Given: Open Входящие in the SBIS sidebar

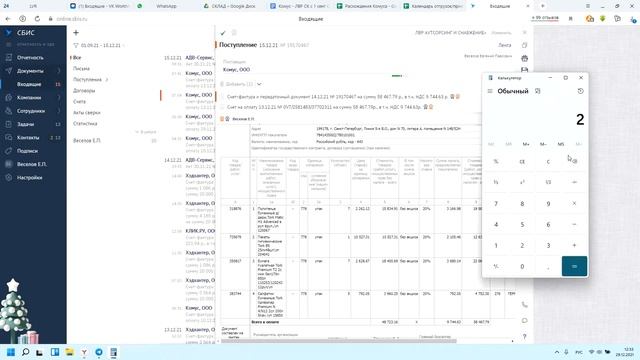Looking at the screenshot, I should (x=29, y=84).
